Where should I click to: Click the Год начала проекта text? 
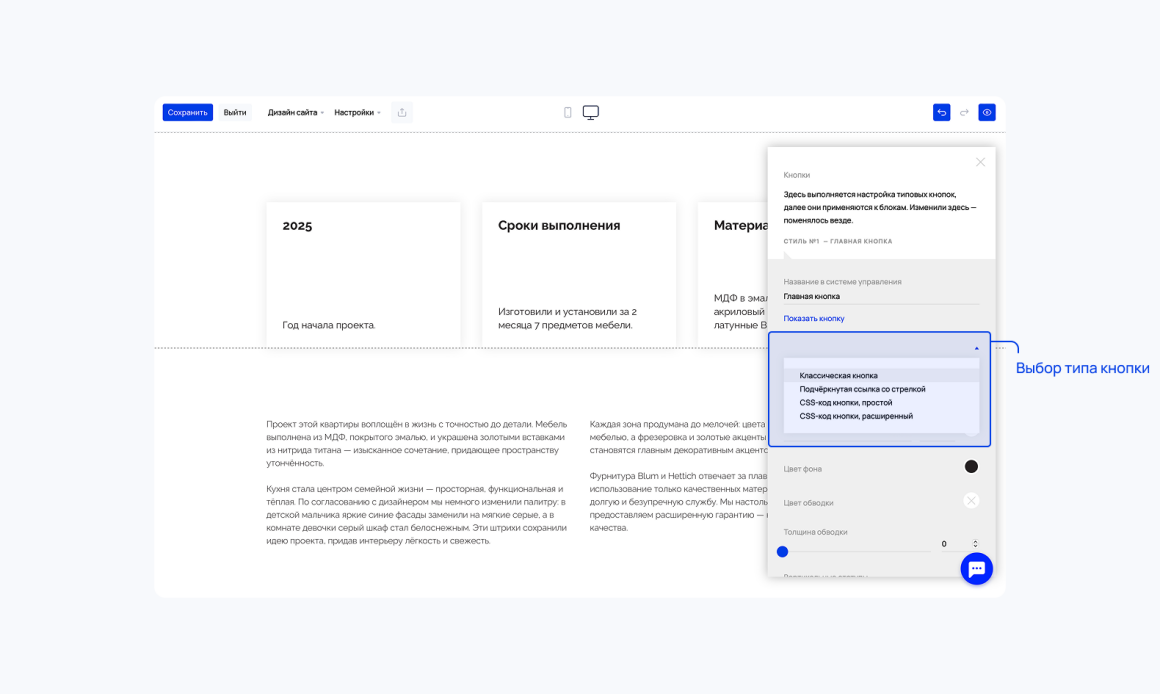[328, 325]
